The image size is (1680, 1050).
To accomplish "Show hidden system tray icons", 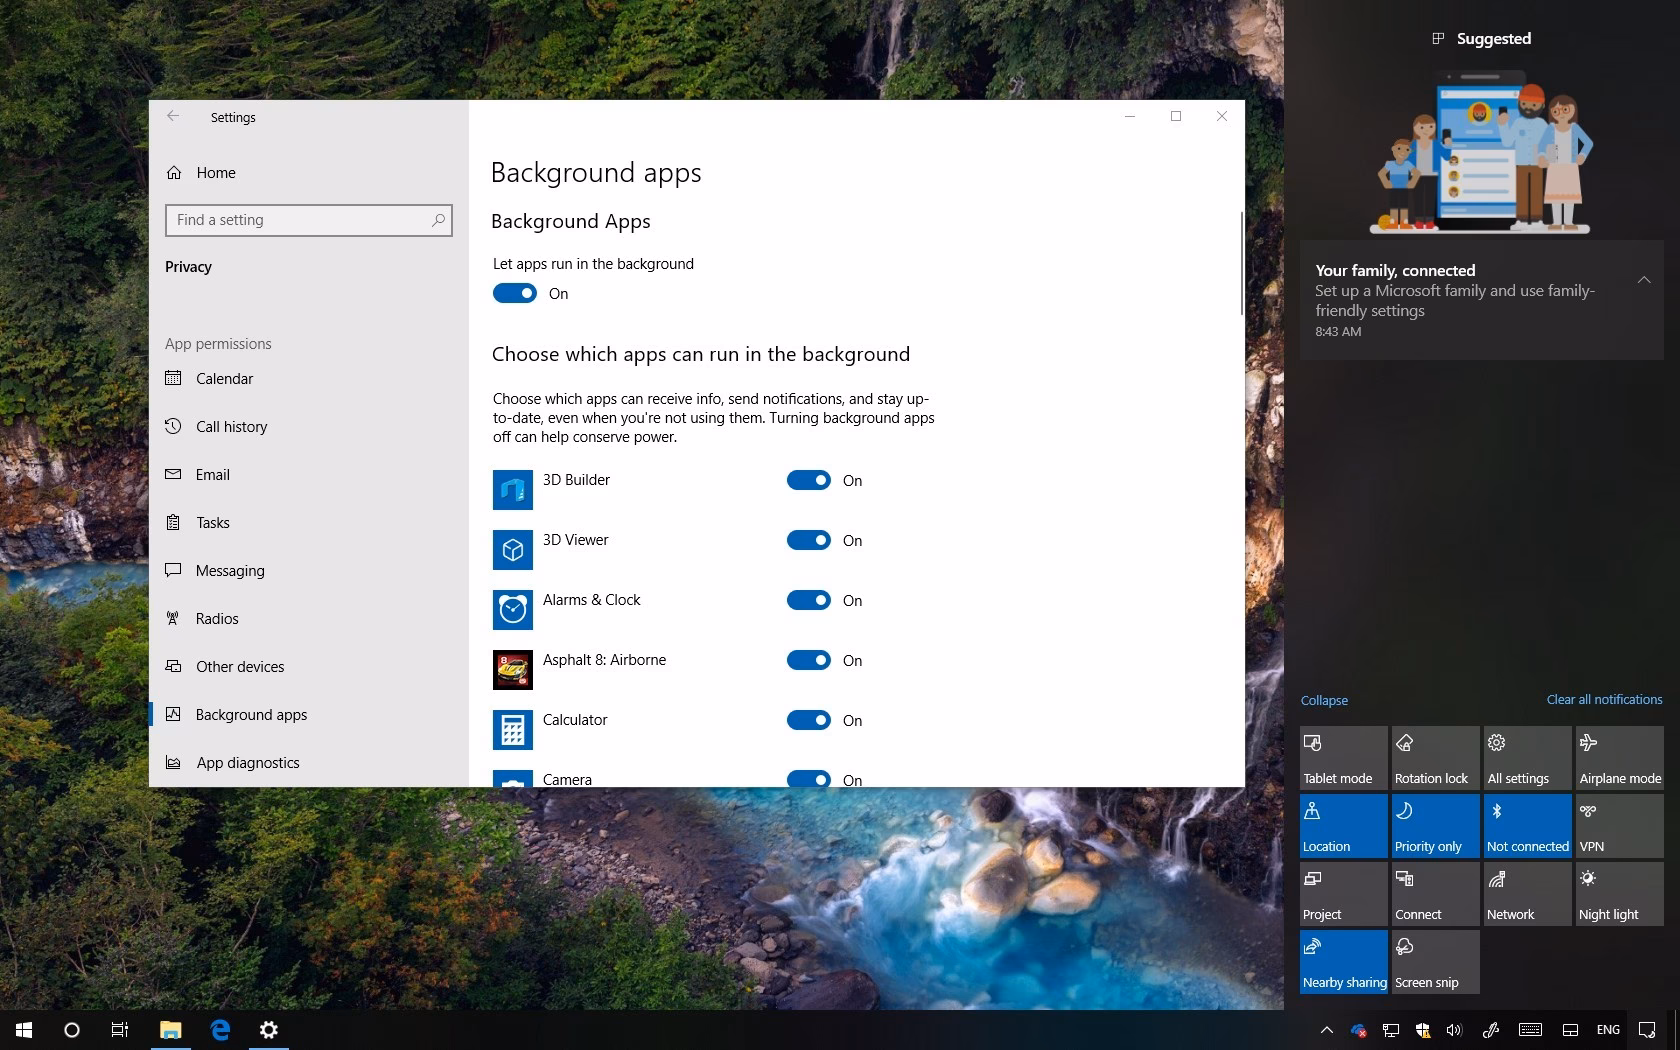I will 1325,1029.
